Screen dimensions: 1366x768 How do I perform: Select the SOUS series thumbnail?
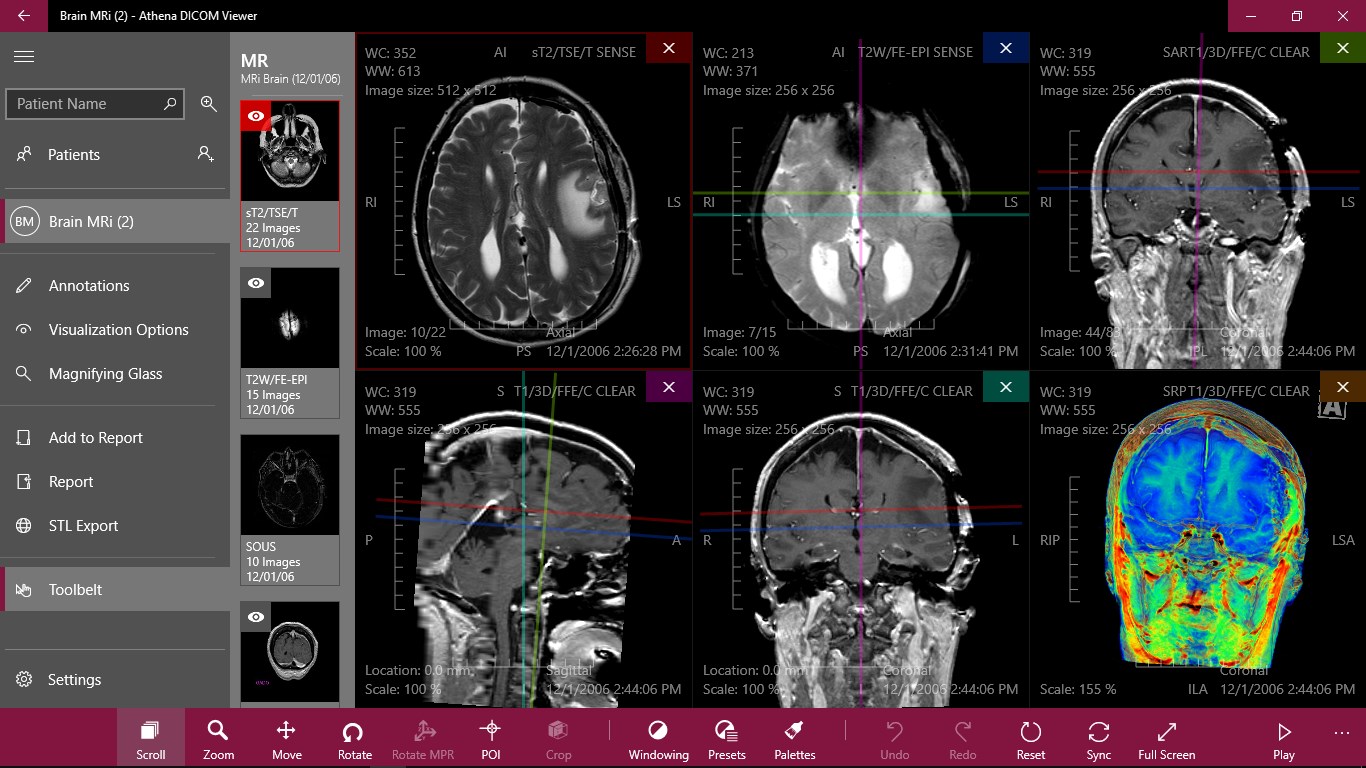pyautogui.click(x=290, y=509)
